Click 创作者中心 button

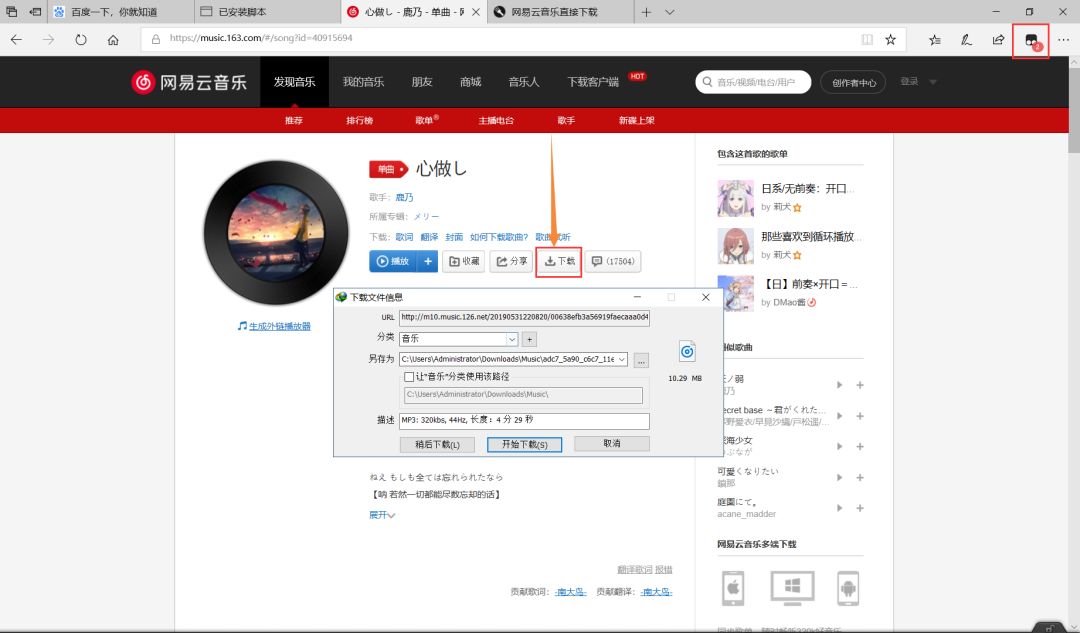coord(853,83)
